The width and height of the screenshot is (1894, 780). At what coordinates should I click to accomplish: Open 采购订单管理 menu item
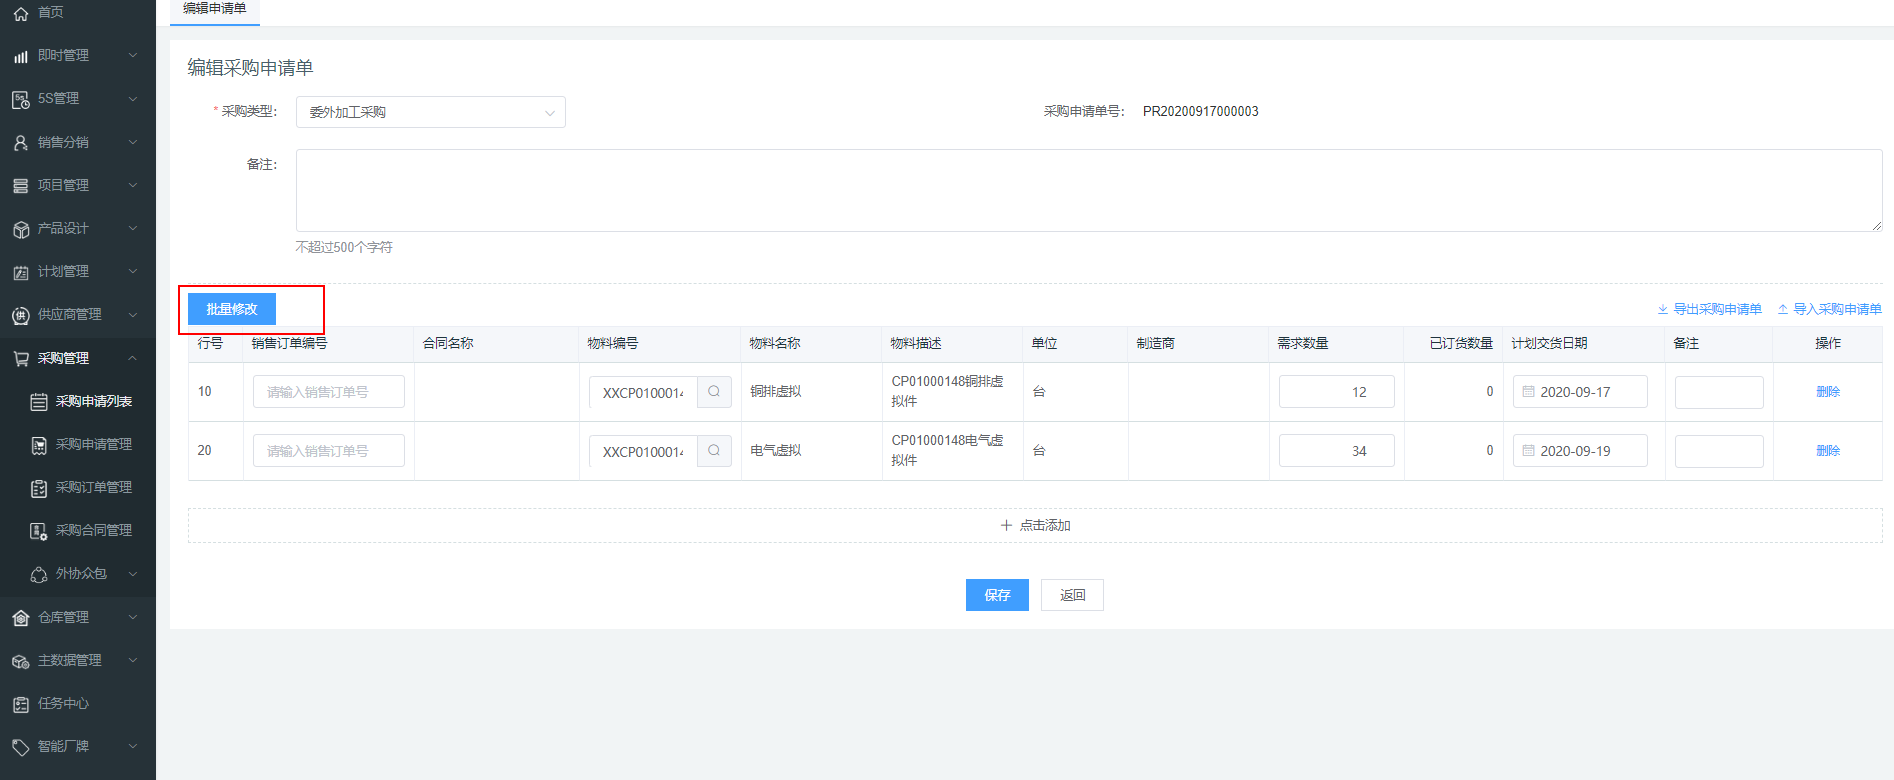coord(93,488)
